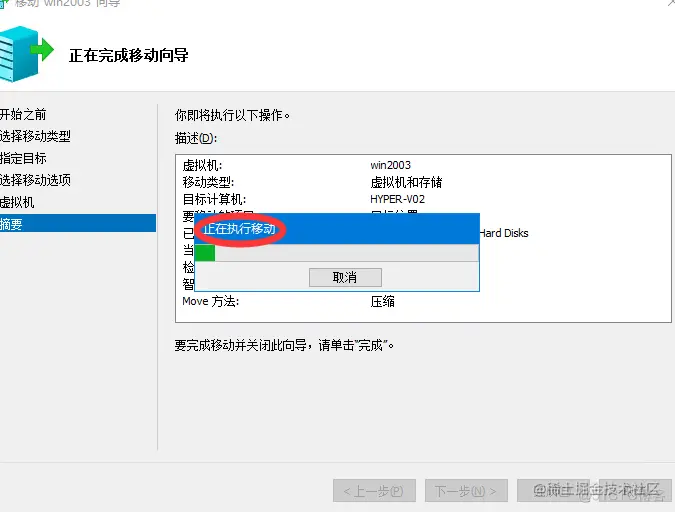Click the 要完成移动并关闭此向导 instruction text
The width and height of the screenshot is (675, 512).
coord(284,345)
